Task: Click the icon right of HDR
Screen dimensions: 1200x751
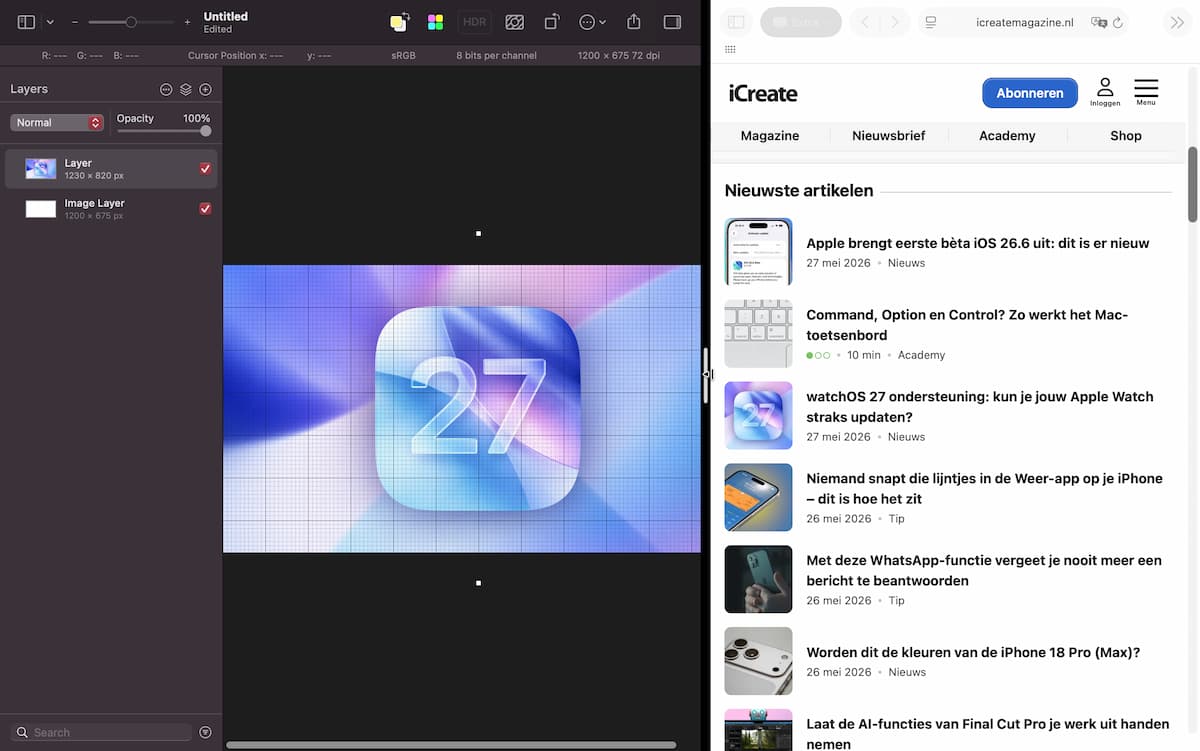Action: point(515,22)
